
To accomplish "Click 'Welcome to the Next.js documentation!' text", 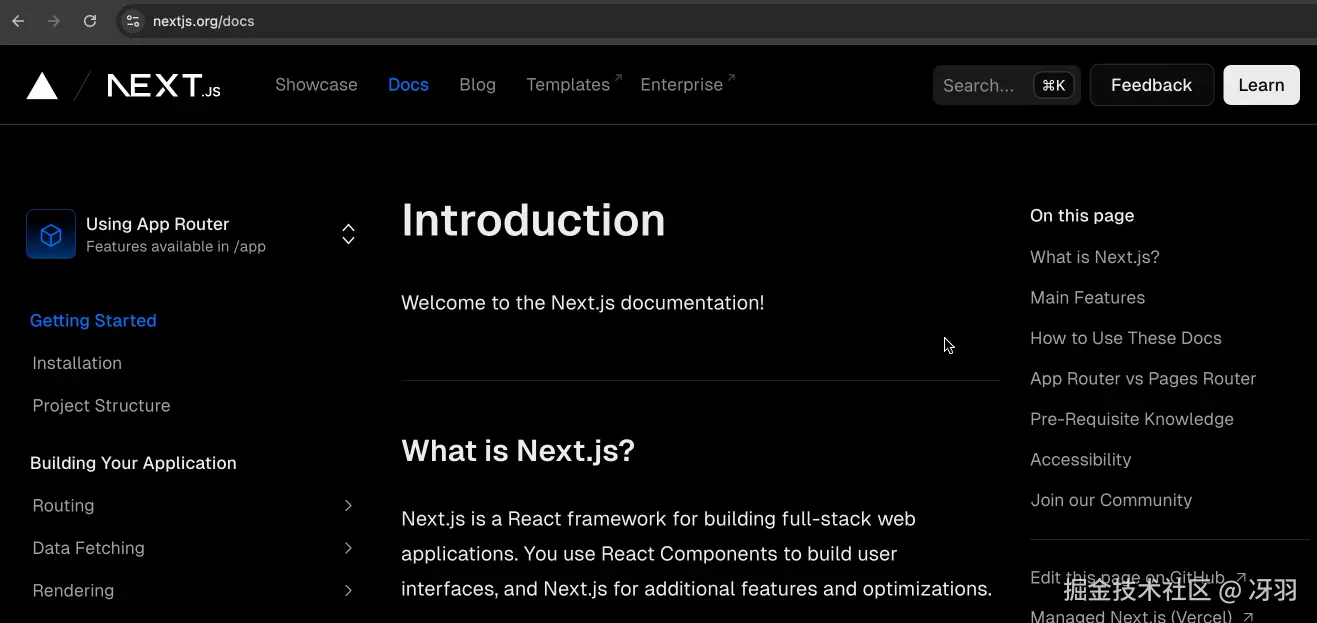I will 582,303.
